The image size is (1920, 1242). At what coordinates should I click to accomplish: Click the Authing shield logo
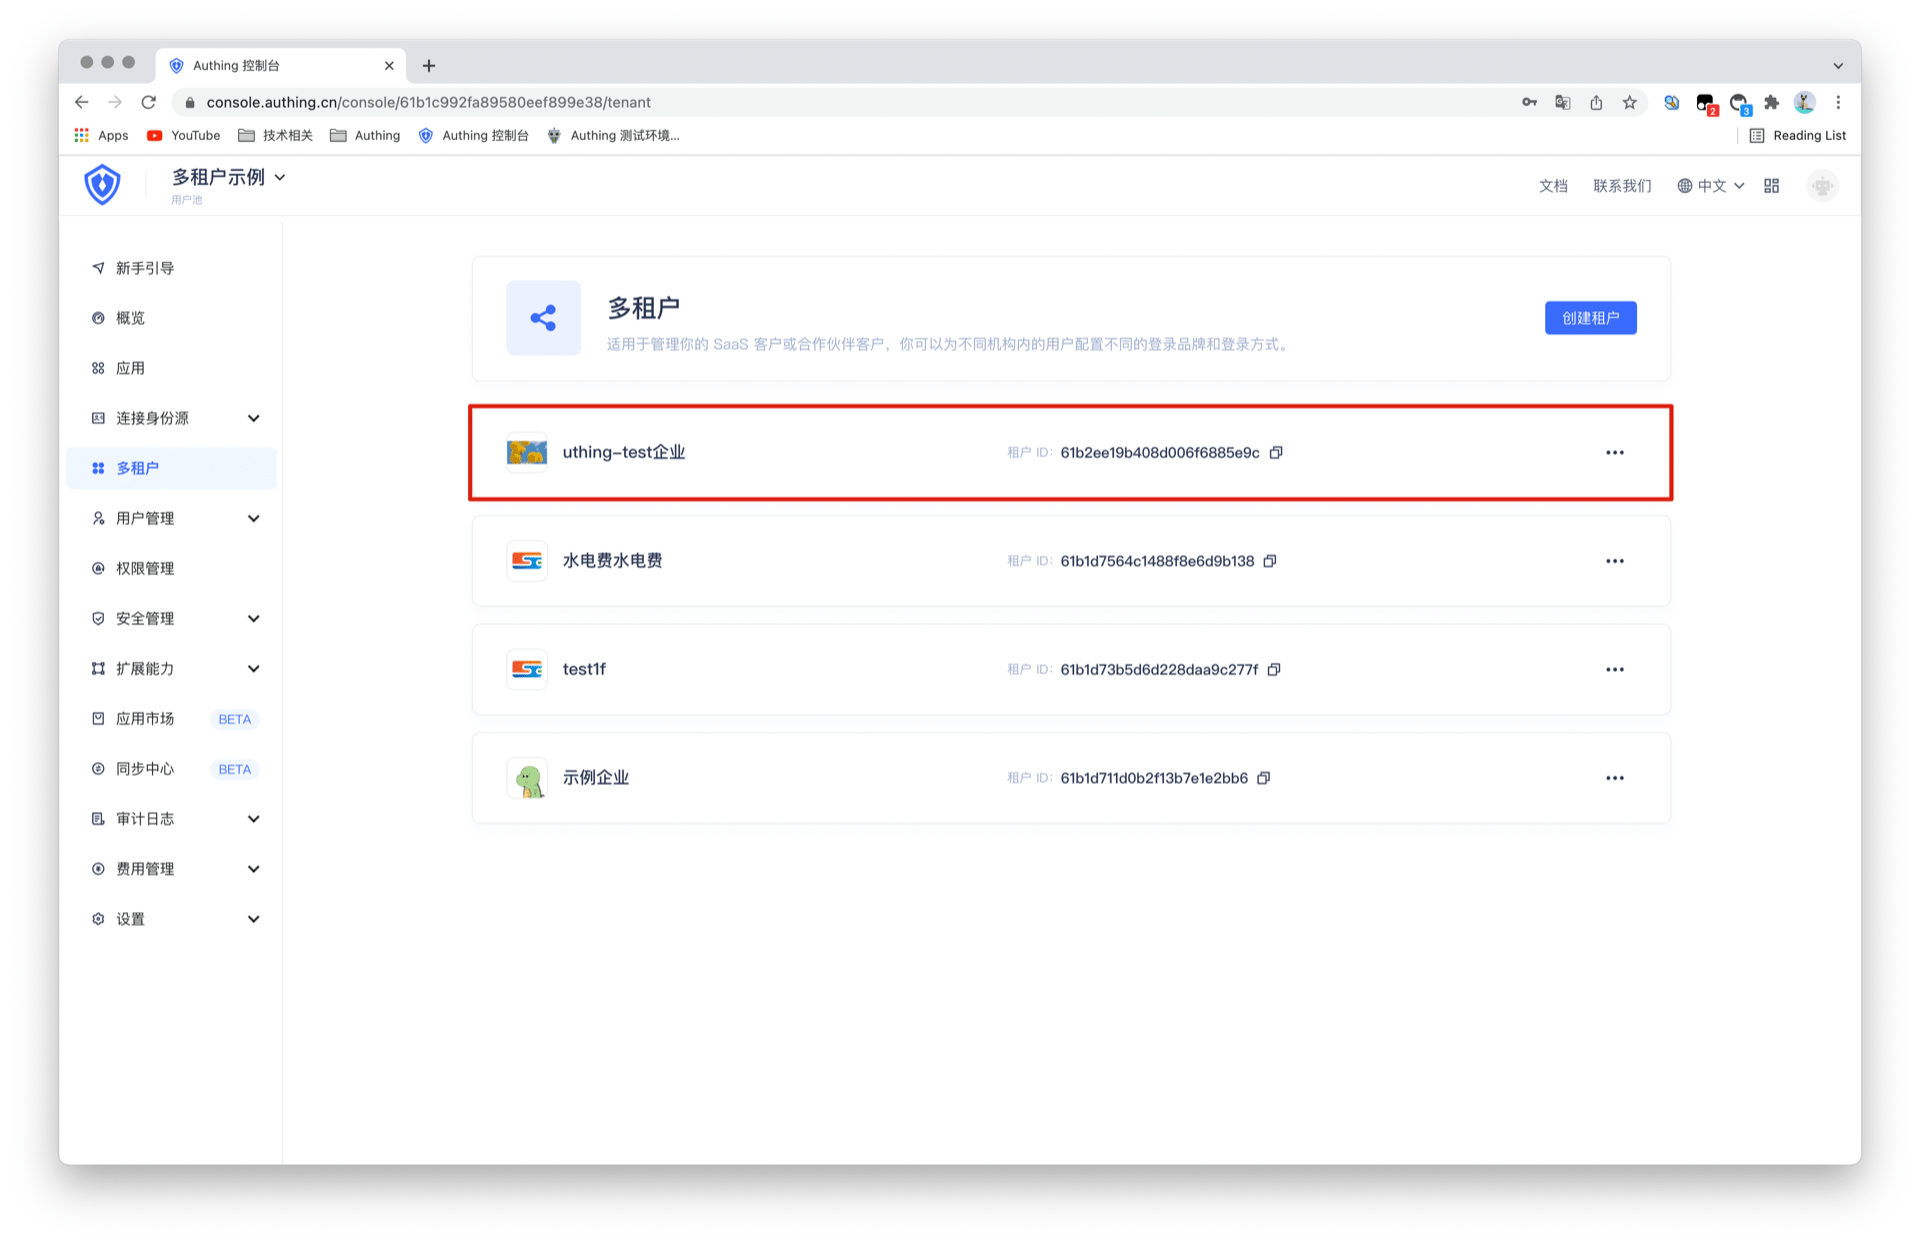click(x=102, y=185)
